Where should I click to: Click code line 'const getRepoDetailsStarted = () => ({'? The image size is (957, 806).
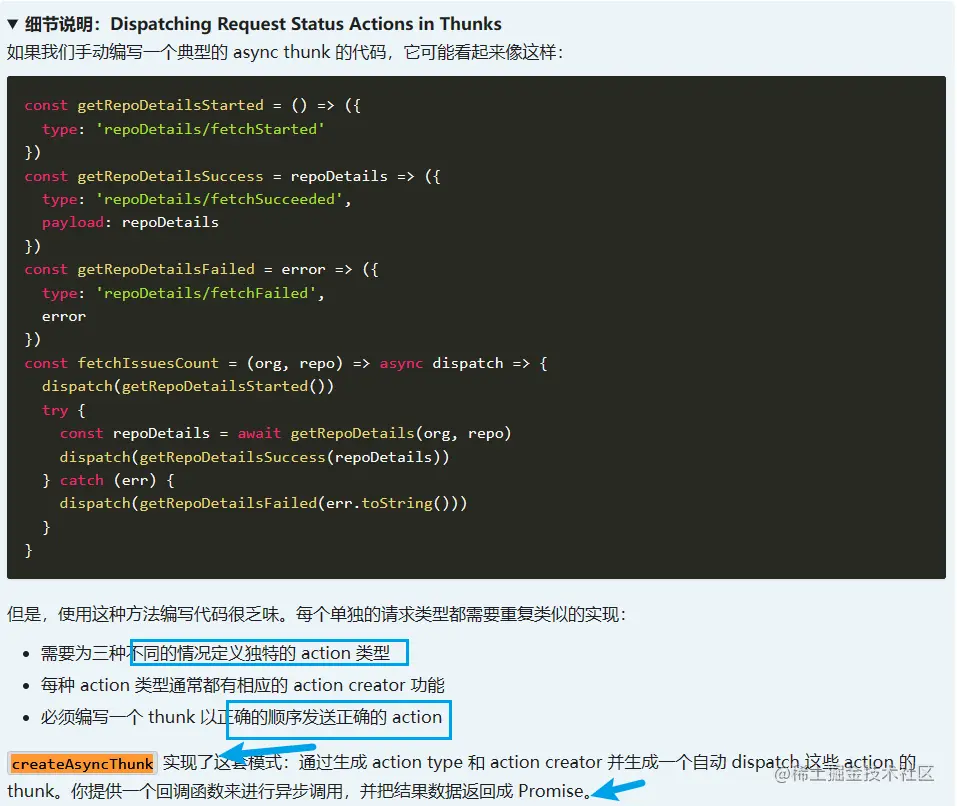coord(193,106)
